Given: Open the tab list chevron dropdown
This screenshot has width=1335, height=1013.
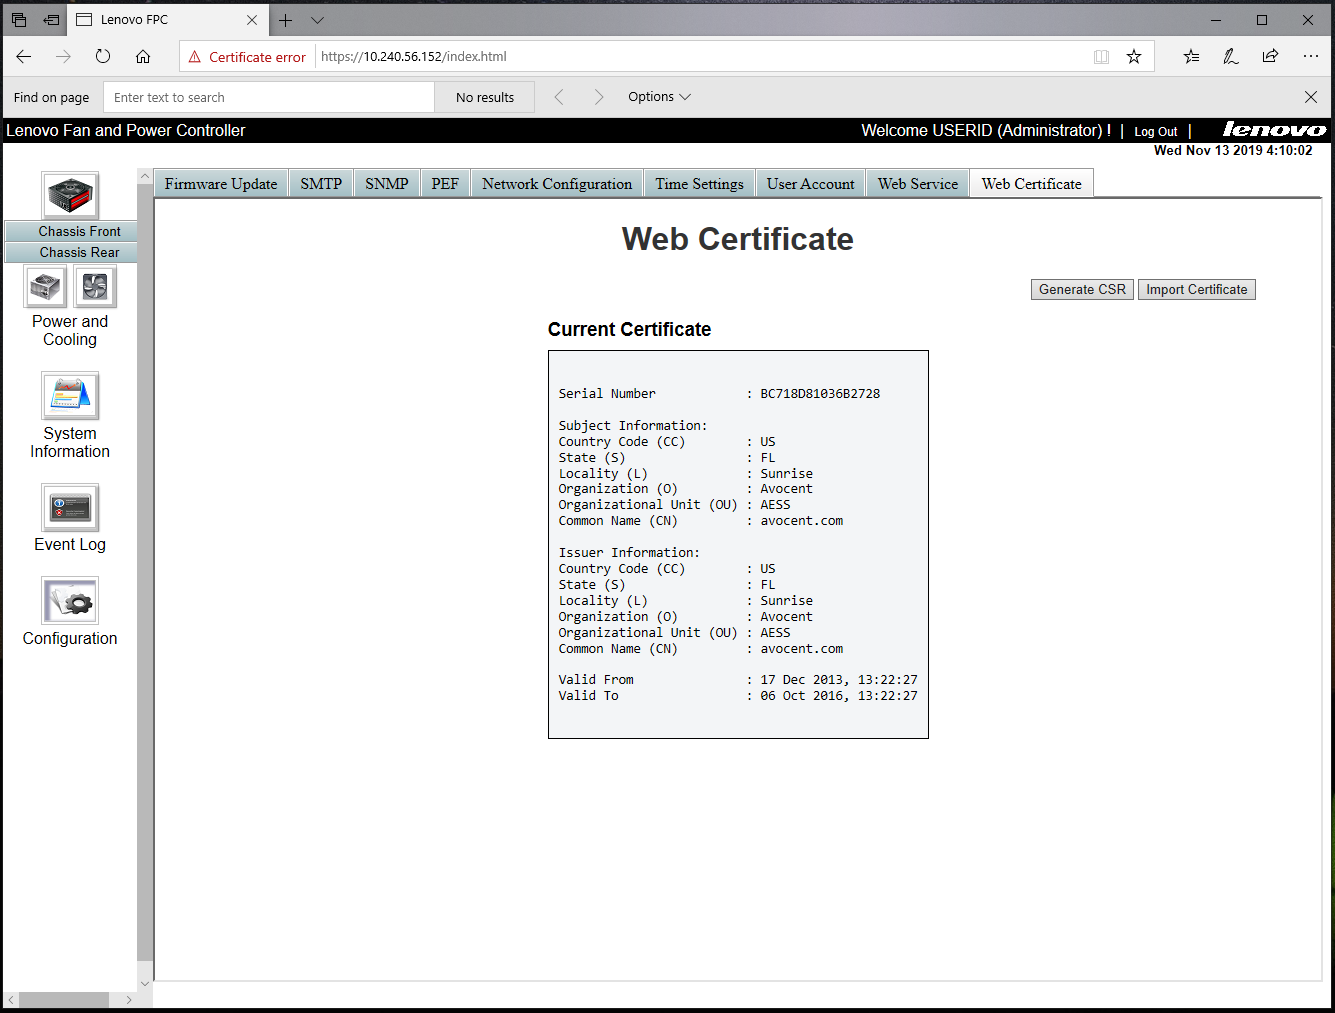Looking at the screenshot, I should point(317,20).
